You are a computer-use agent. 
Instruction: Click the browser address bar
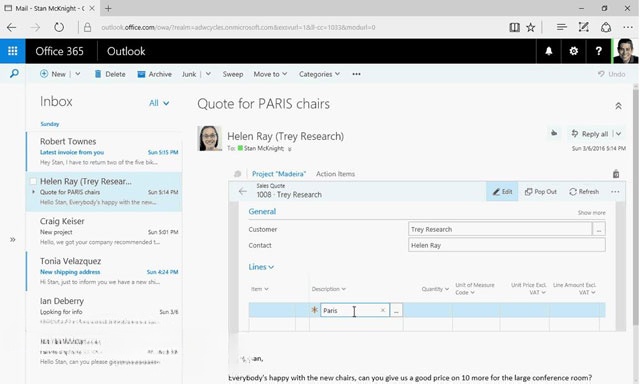point(238,27)
